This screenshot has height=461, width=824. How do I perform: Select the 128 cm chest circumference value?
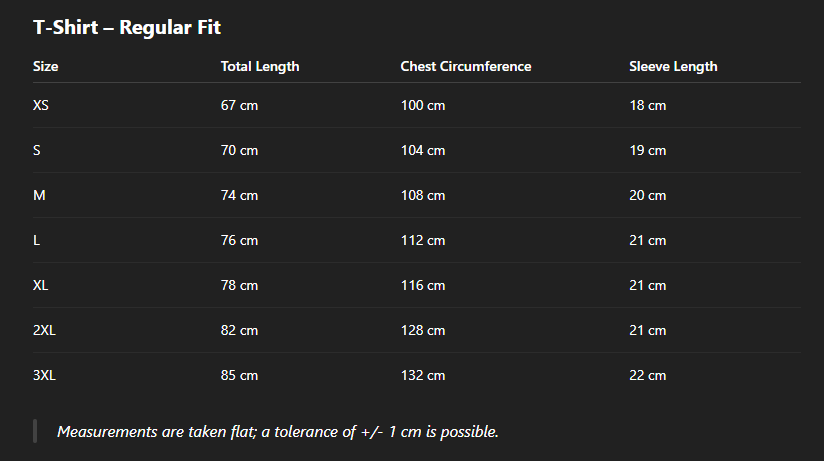tap(423, 330)
